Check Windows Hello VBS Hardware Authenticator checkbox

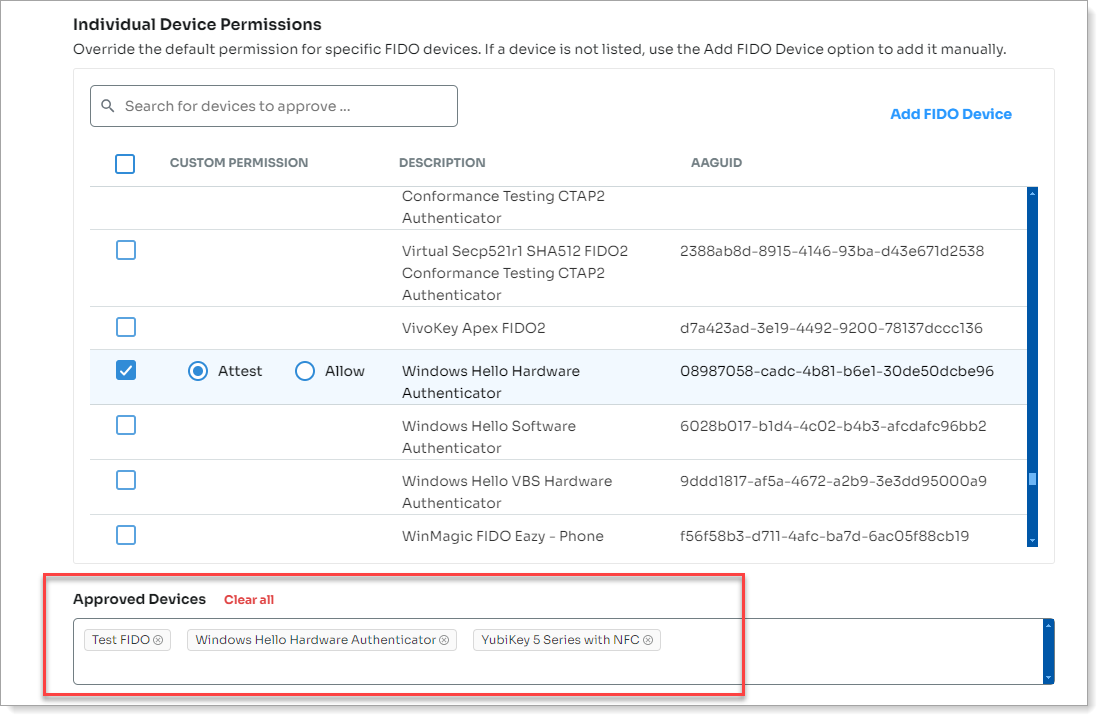[x=126, y=481]
